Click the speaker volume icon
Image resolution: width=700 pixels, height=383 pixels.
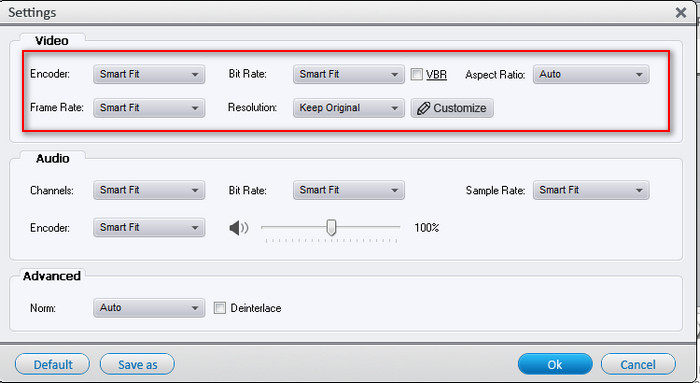[x=239, y=228]
